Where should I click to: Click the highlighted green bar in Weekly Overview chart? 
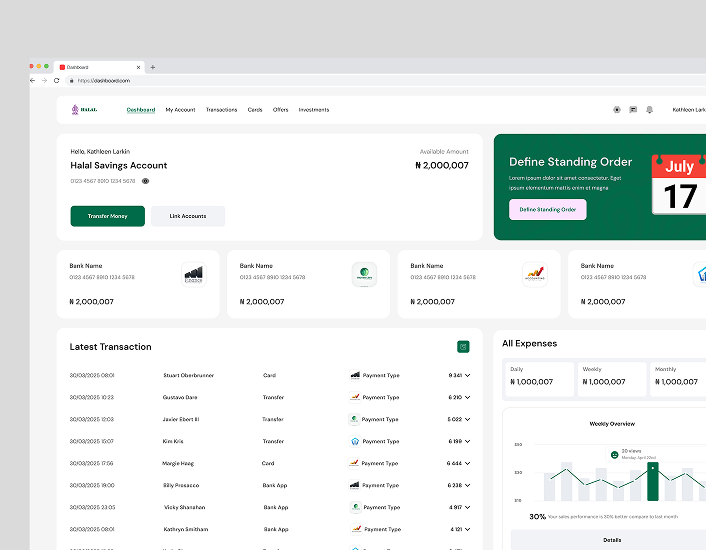coord(653,481)
